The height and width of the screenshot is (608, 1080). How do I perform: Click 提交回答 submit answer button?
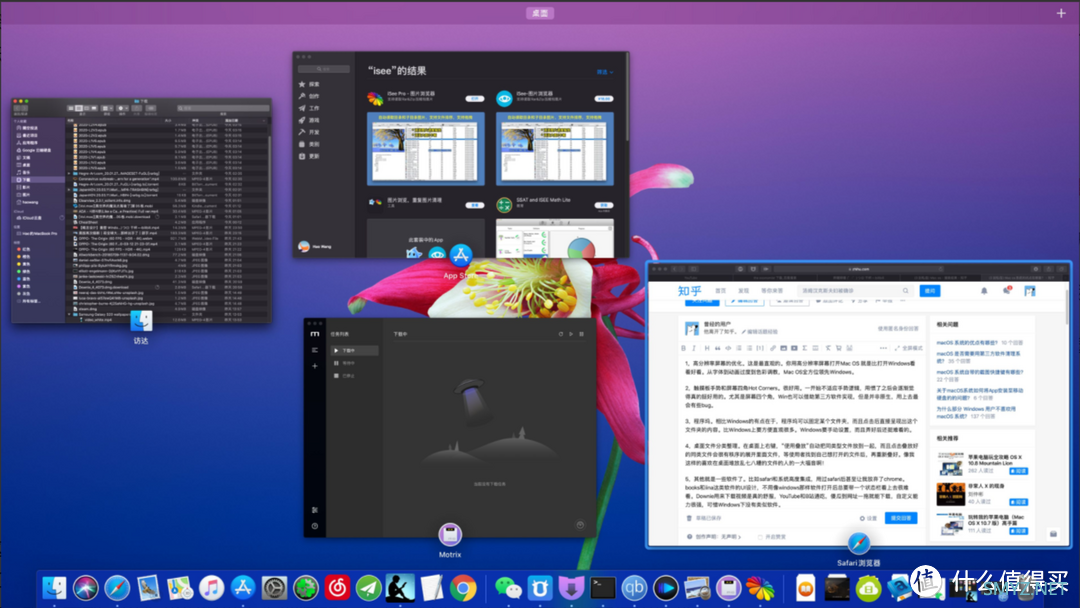[x=901, y=518]
